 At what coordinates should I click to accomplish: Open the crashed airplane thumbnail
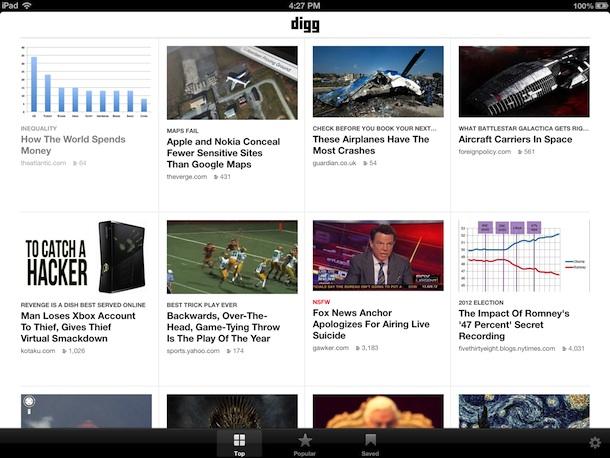point(378,81)
